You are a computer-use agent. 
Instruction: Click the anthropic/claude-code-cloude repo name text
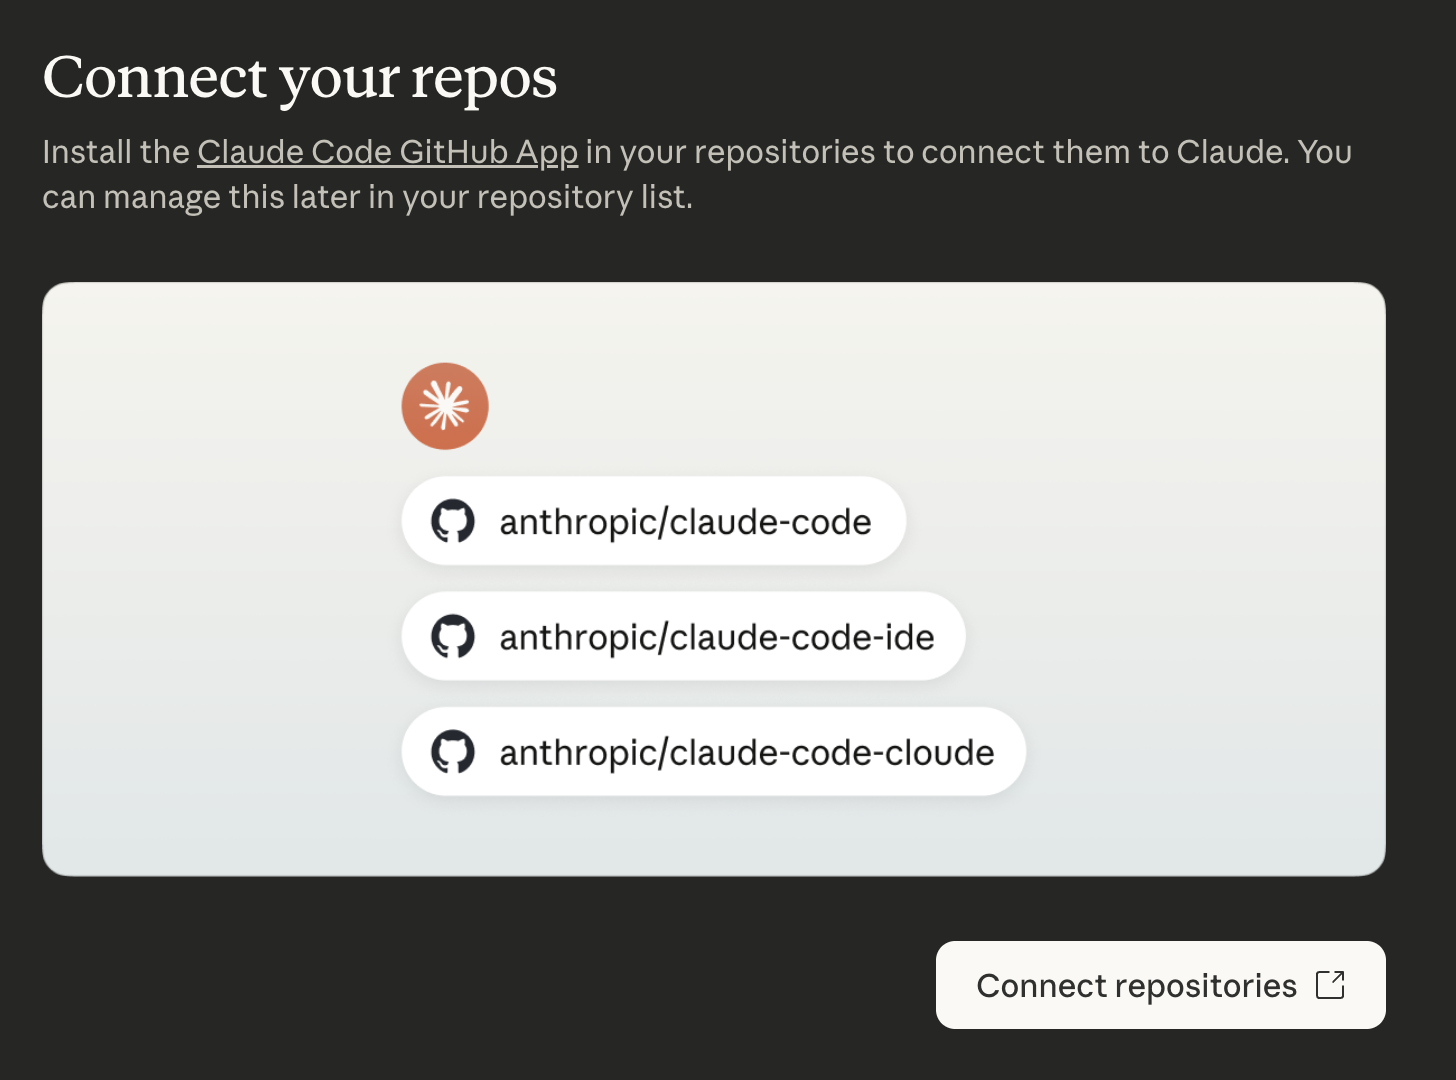click(x=745, y=752)
